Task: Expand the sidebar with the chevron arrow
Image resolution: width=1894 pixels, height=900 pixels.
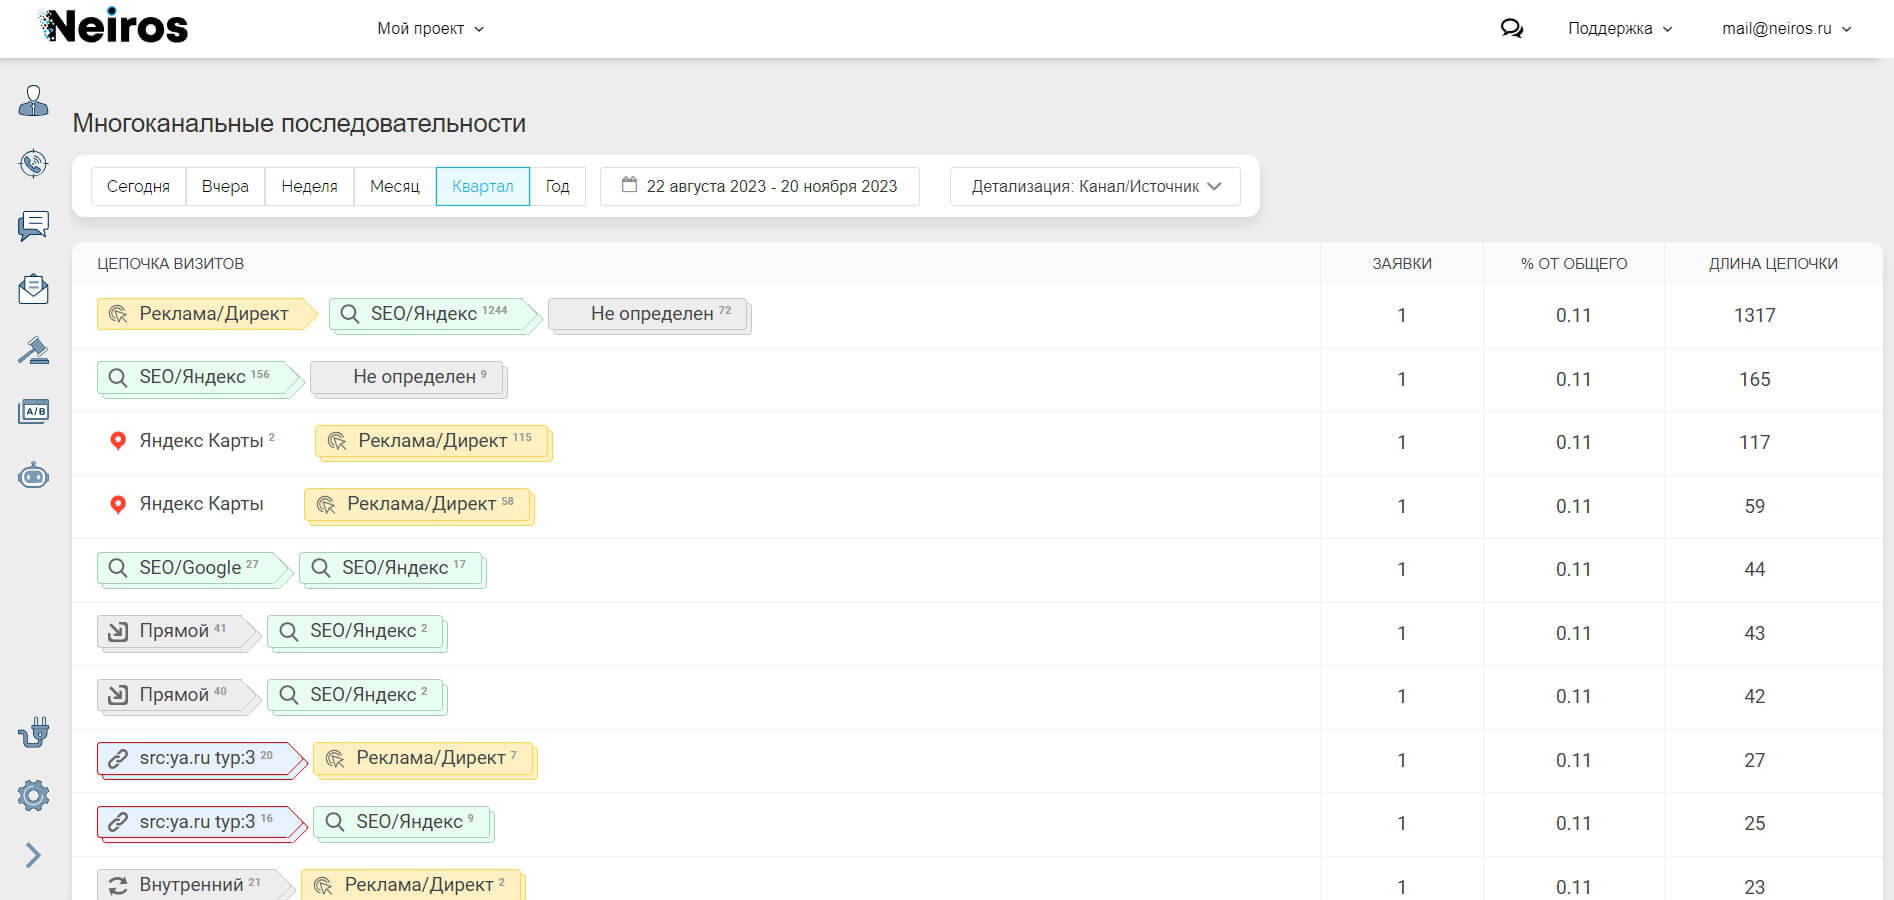Action: (33, 855)
